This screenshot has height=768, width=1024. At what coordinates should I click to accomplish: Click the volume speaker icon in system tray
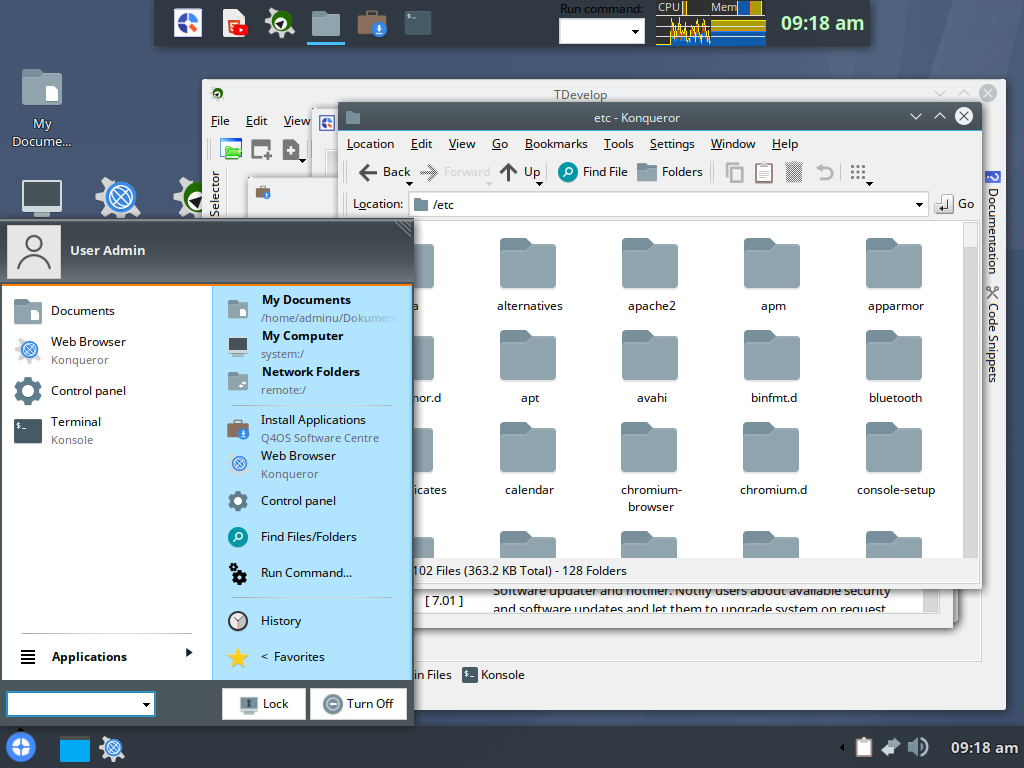point(917,747)
